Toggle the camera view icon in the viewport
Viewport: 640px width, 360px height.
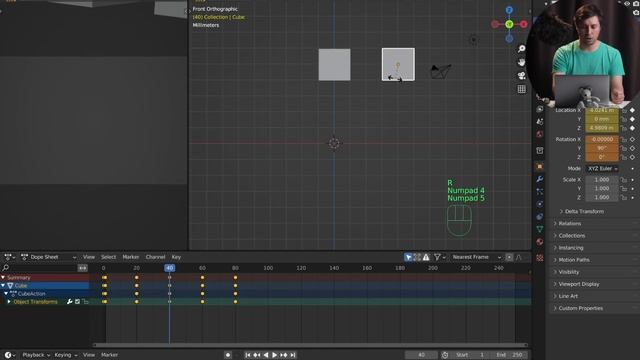pos(521,76)
